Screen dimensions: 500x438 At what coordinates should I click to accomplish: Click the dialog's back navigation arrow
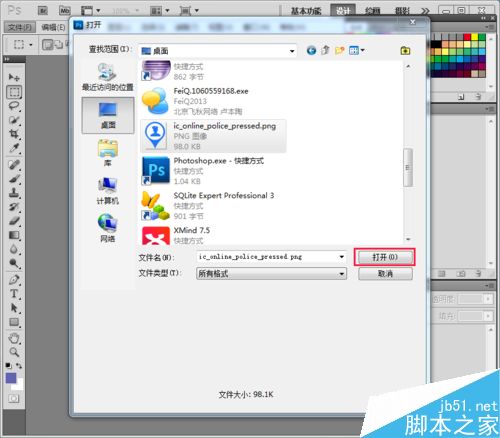pos(311,51)
